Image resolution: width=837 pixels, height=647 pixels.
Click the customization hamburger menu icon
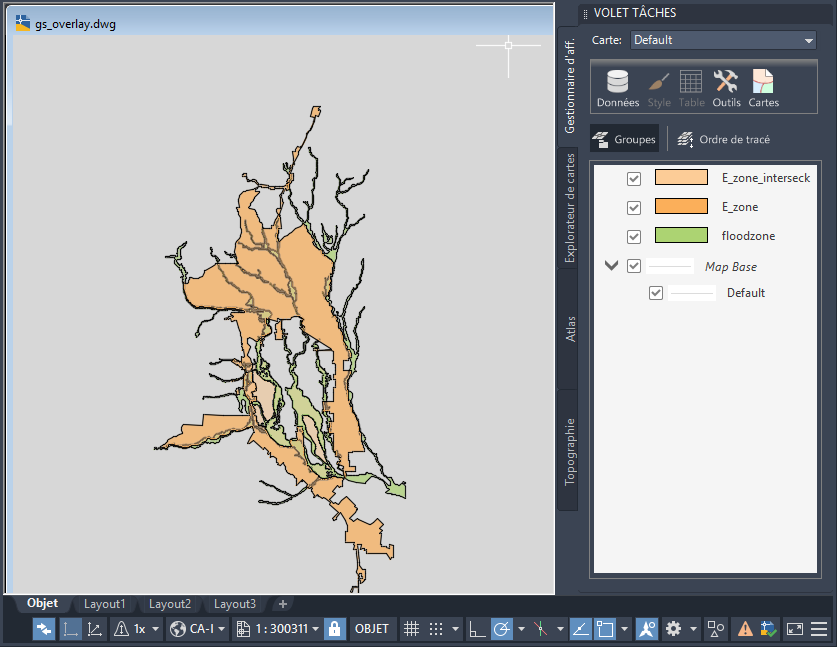[819, 629]
